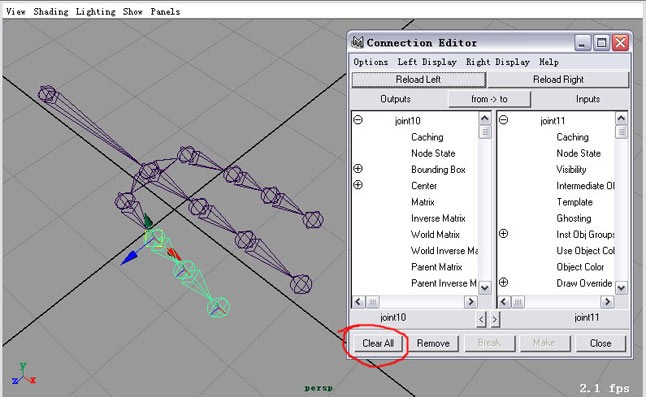Collapse the joint10 node in Outputs list
Screen dimensions: 646x397
[x=358, y=120]
